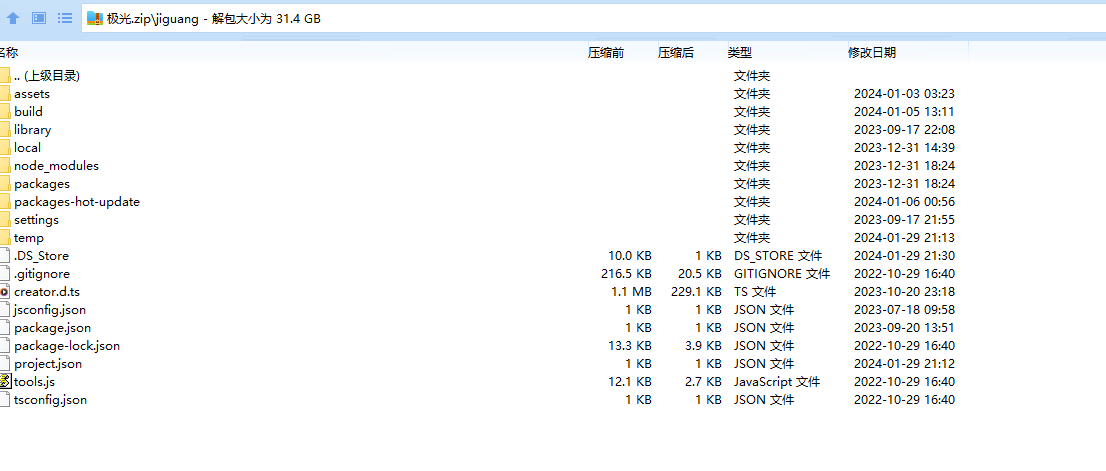Click the archive path address field

(x=600, y=18)
